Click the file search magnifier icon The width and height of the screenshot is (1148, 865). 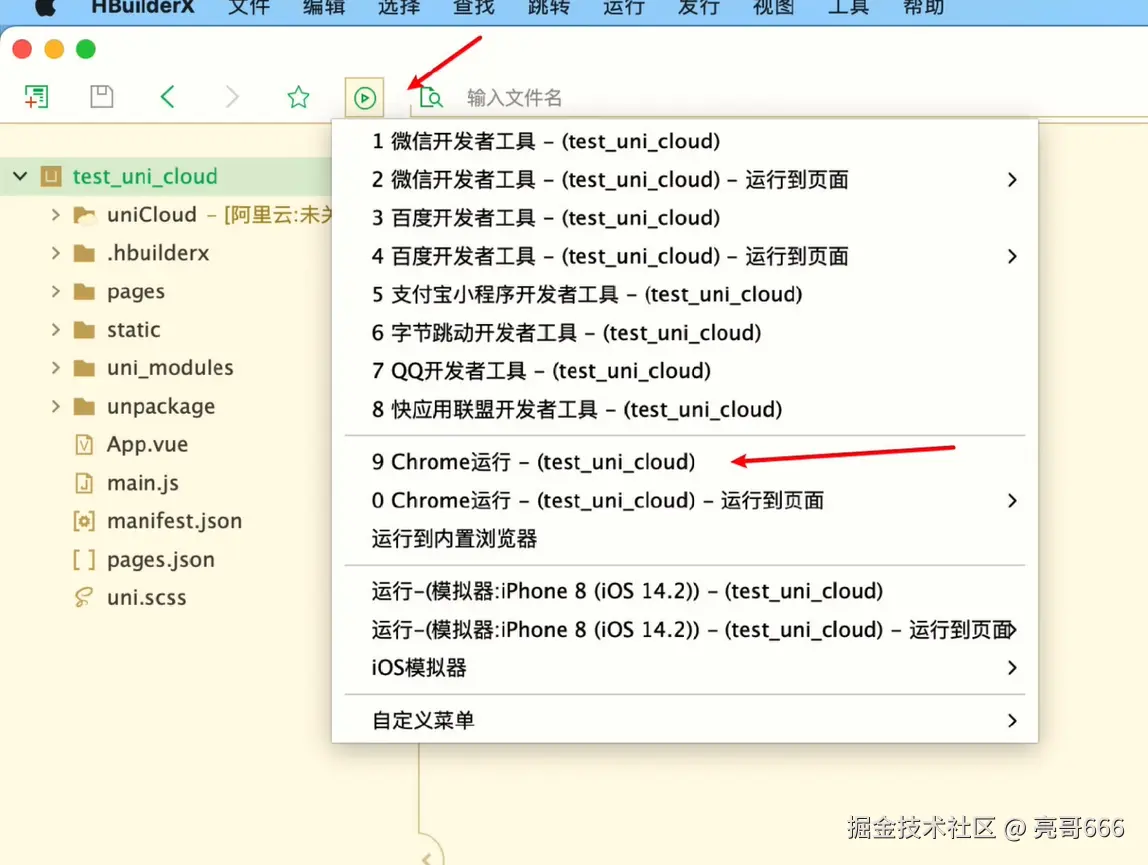coord(430,97)
